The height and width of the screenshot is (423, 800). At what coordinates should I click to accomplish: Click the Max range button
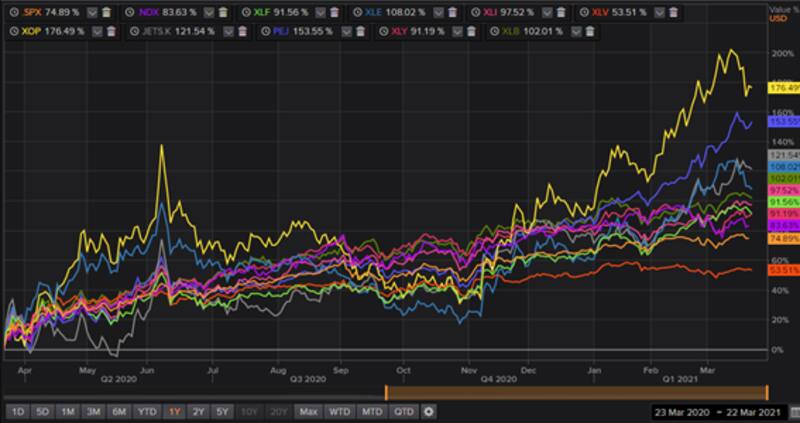coord(308,411)
